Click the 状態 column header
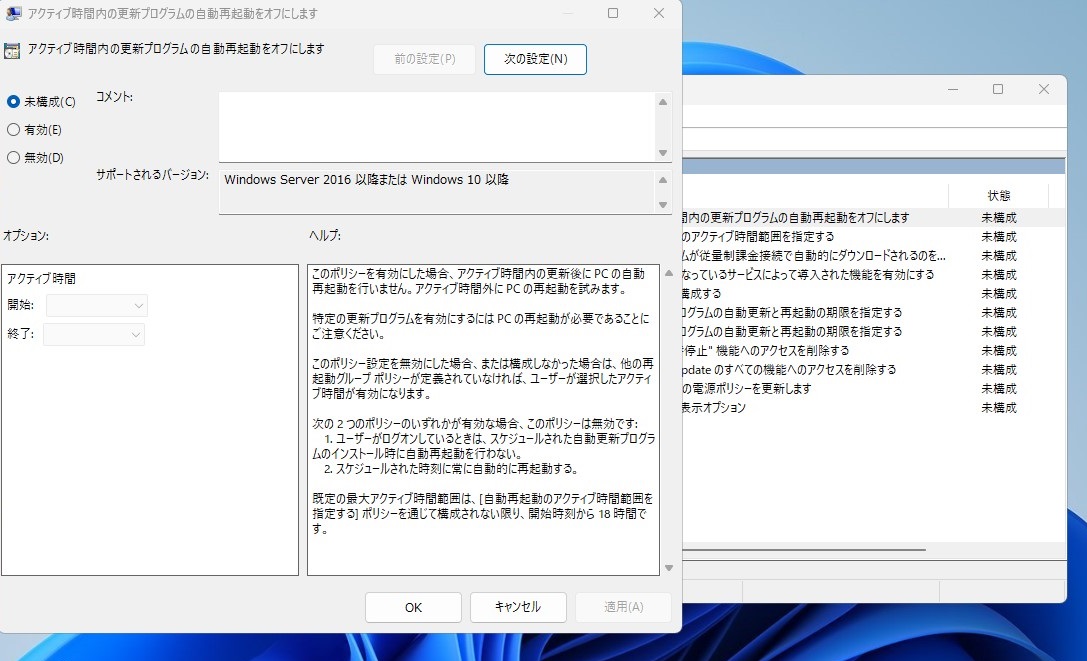 [998, 195]
